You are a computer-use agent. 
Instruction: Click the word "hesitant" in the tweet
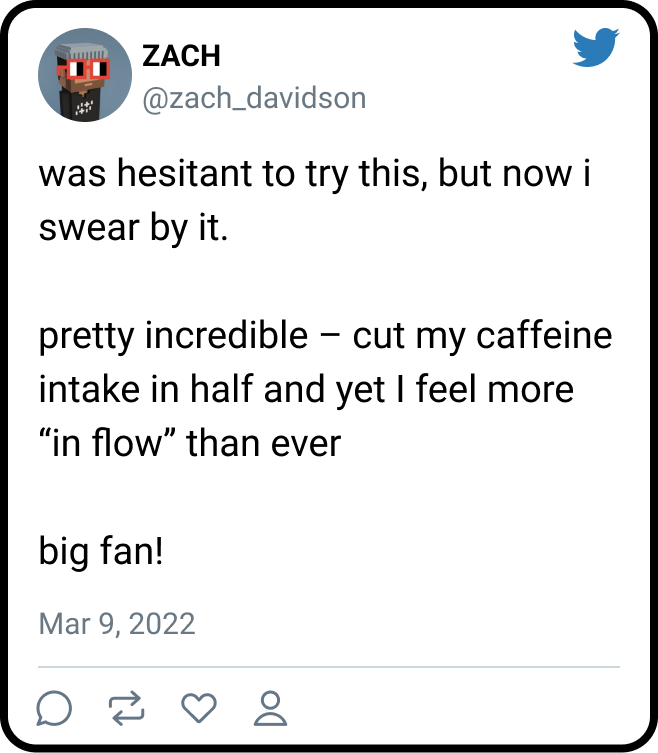[x=187, y=174]
